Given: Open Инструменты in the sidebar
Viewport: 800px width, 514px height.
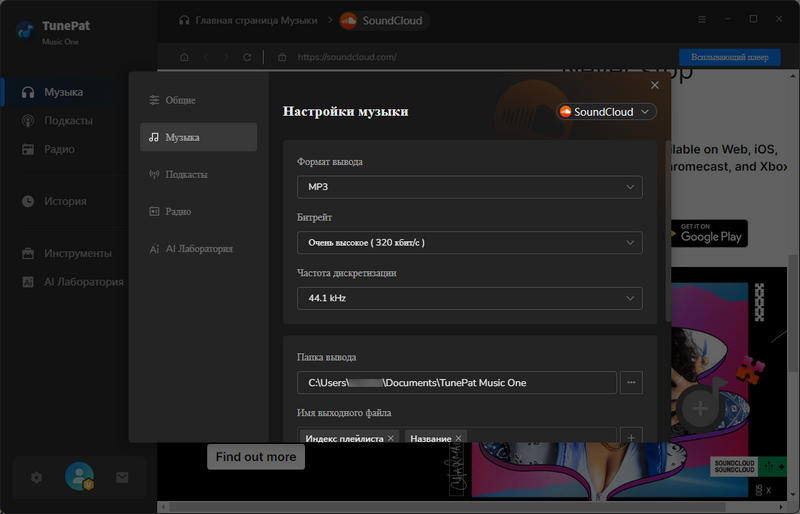Looking at the screenshot, I should [77, 253].
